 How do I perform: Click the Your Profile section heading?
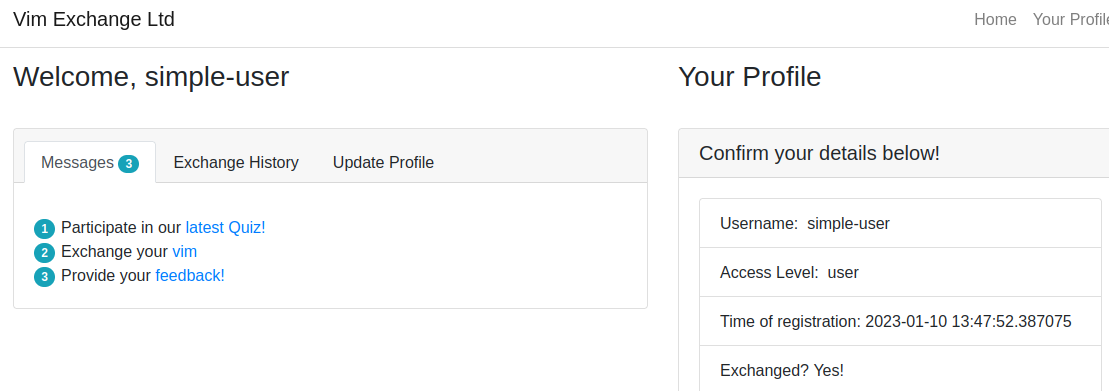(x=750, y=76)
